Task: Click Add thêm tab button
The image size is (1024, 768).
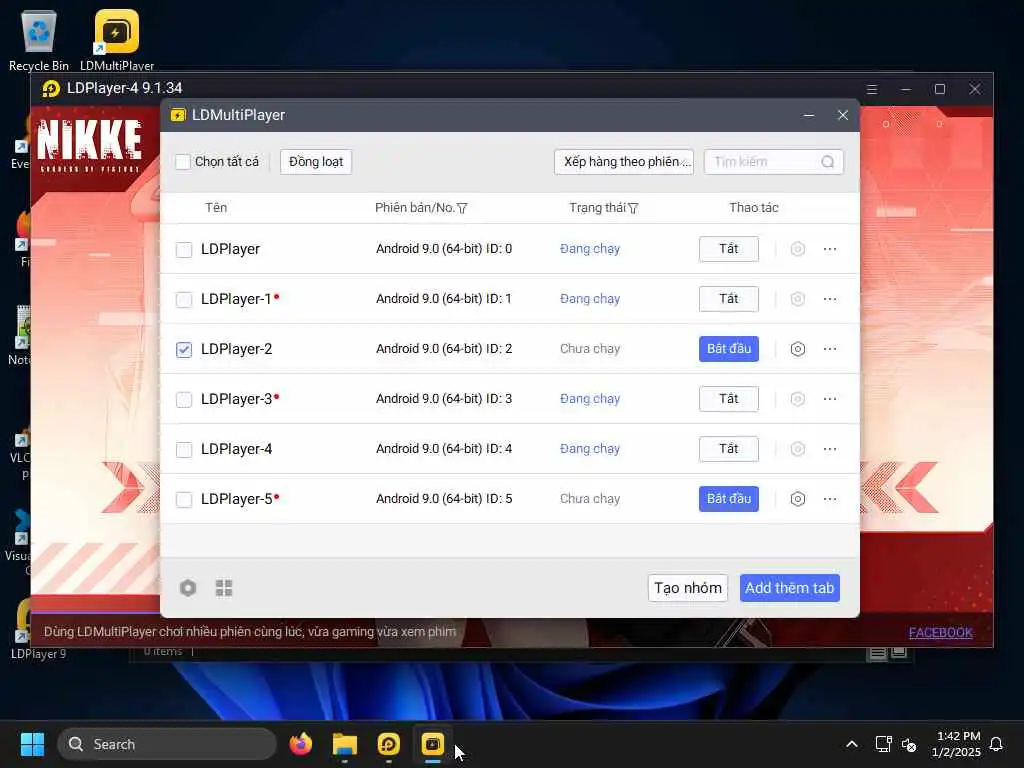Action: coord(790,588)
